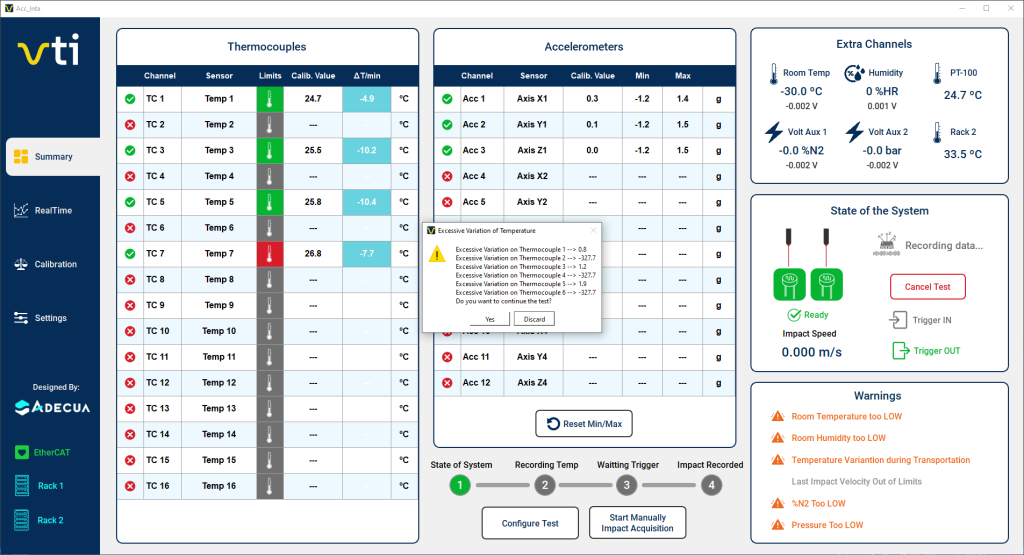Toggle the green check status for TC 3
This screenshot has height=555, width=1024.
pyautogui.click(x=130, y=150)
